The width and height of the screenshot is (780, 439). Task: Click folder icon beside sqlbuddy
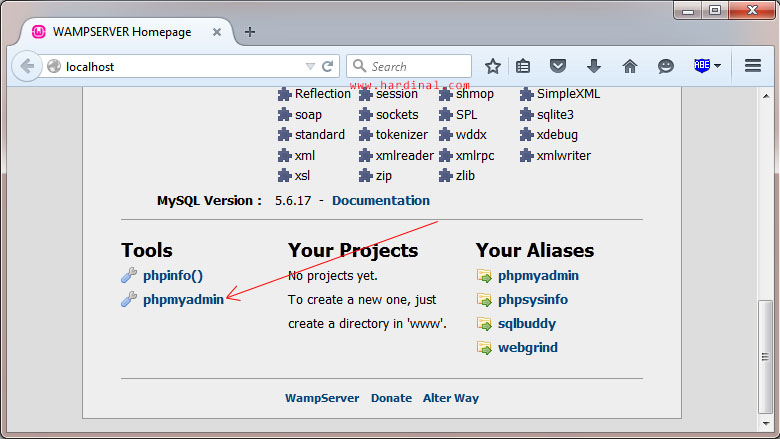pos(484,324)
